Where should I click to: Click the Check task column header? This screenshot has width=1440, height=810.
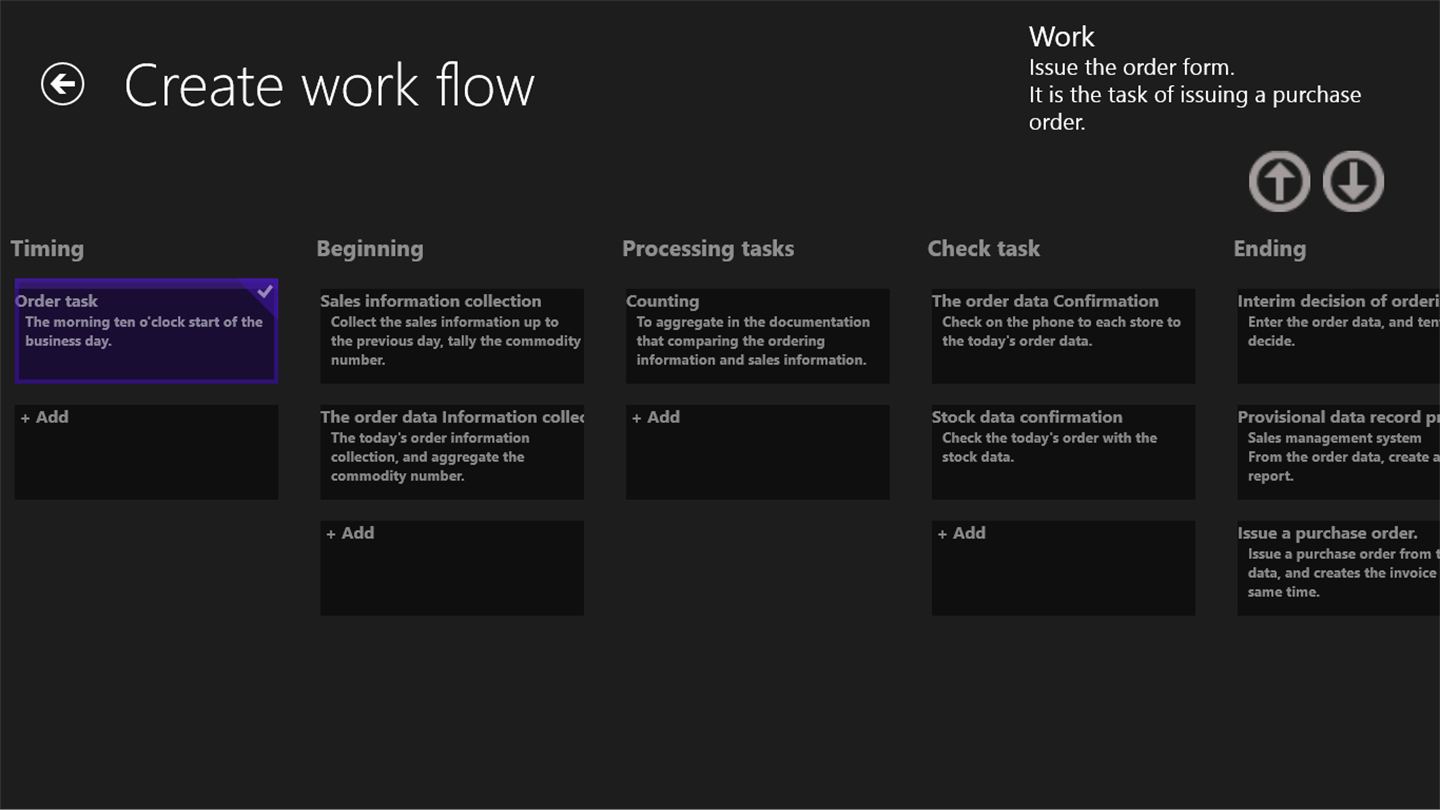point(983,249)
